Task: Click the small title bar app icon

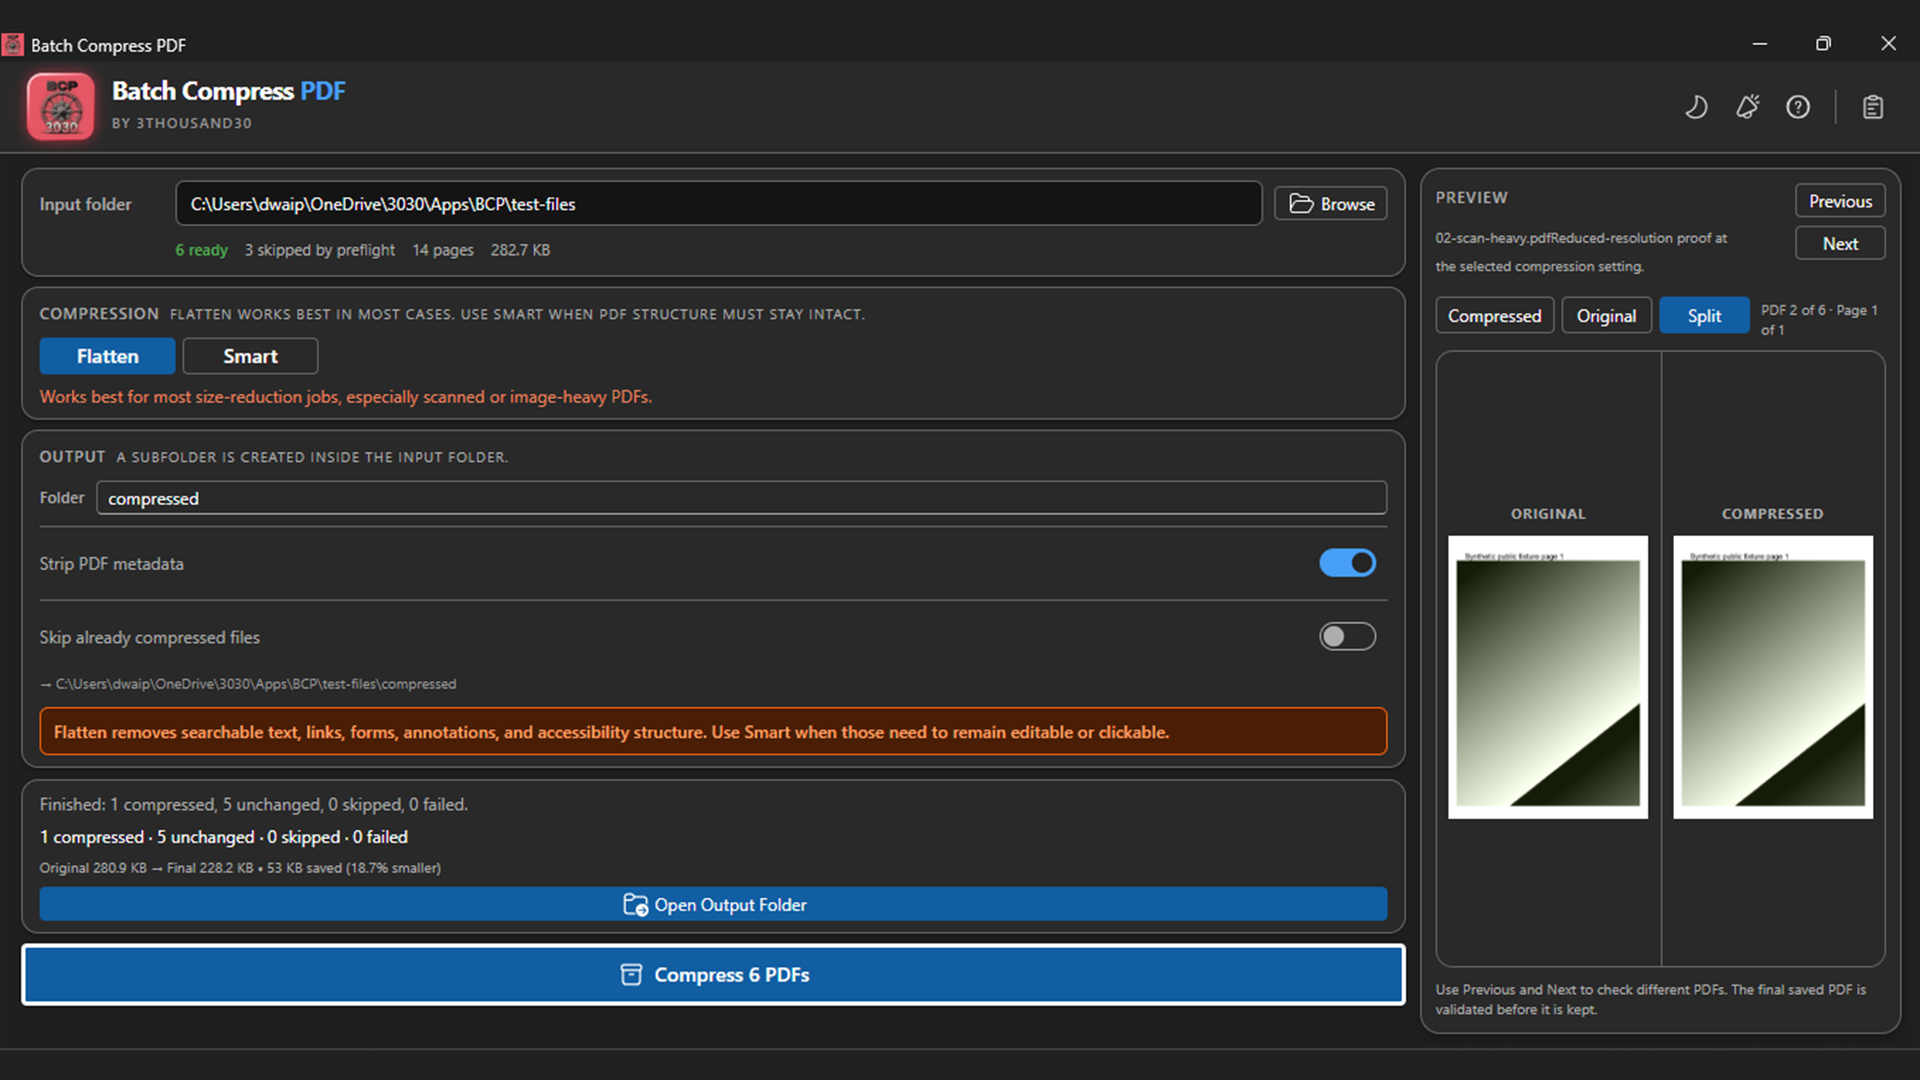Action: pos(13,45)
